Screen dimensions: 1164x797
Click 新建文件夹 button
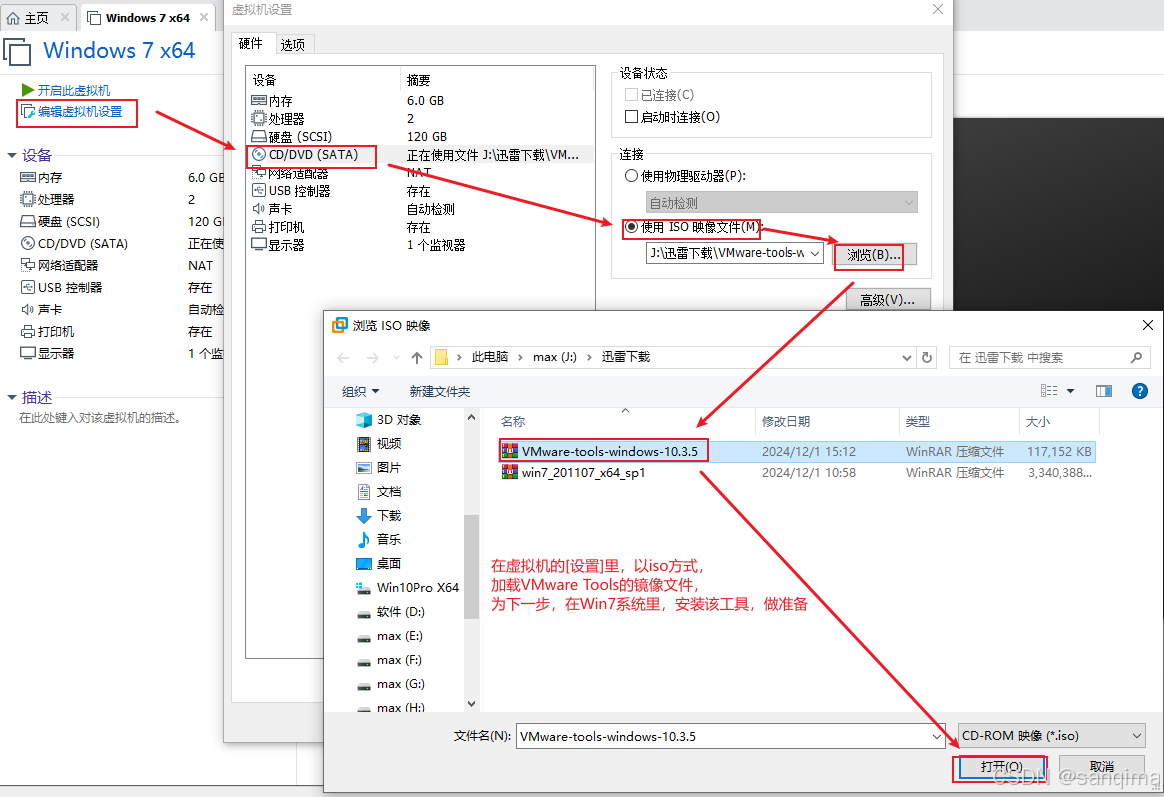[x=439, y=391]
